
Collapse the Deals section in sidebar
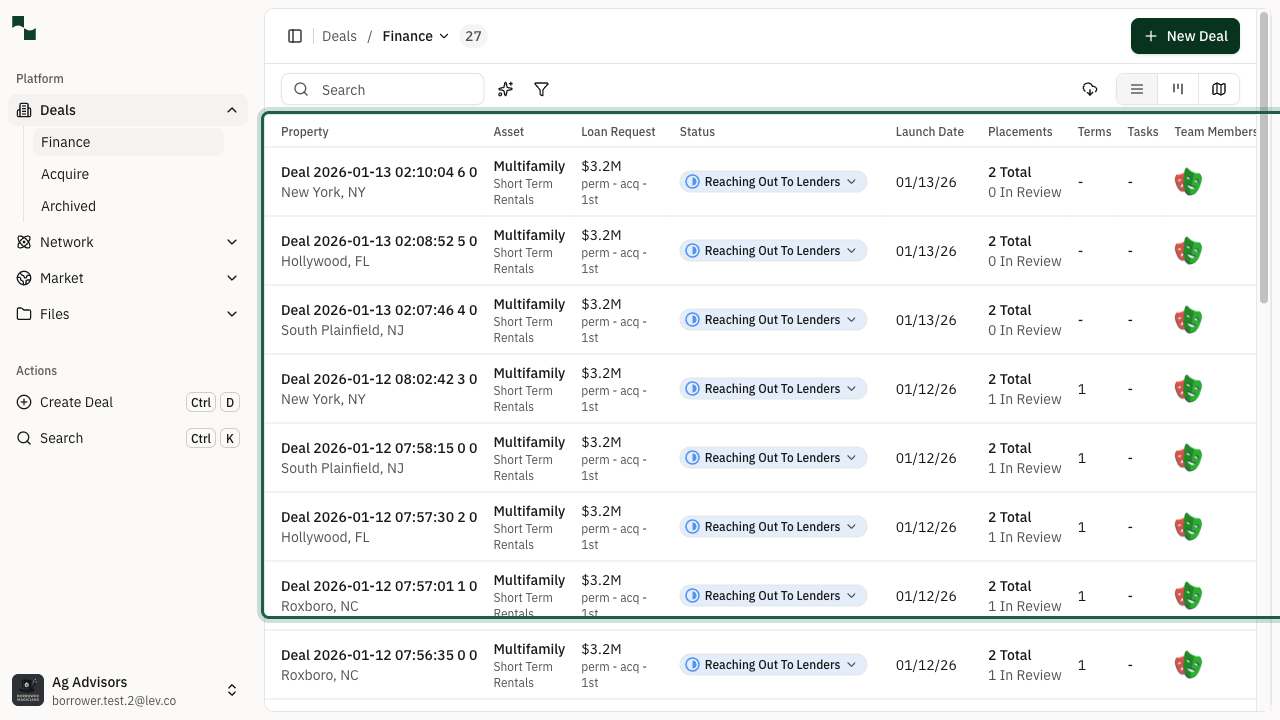232,110
